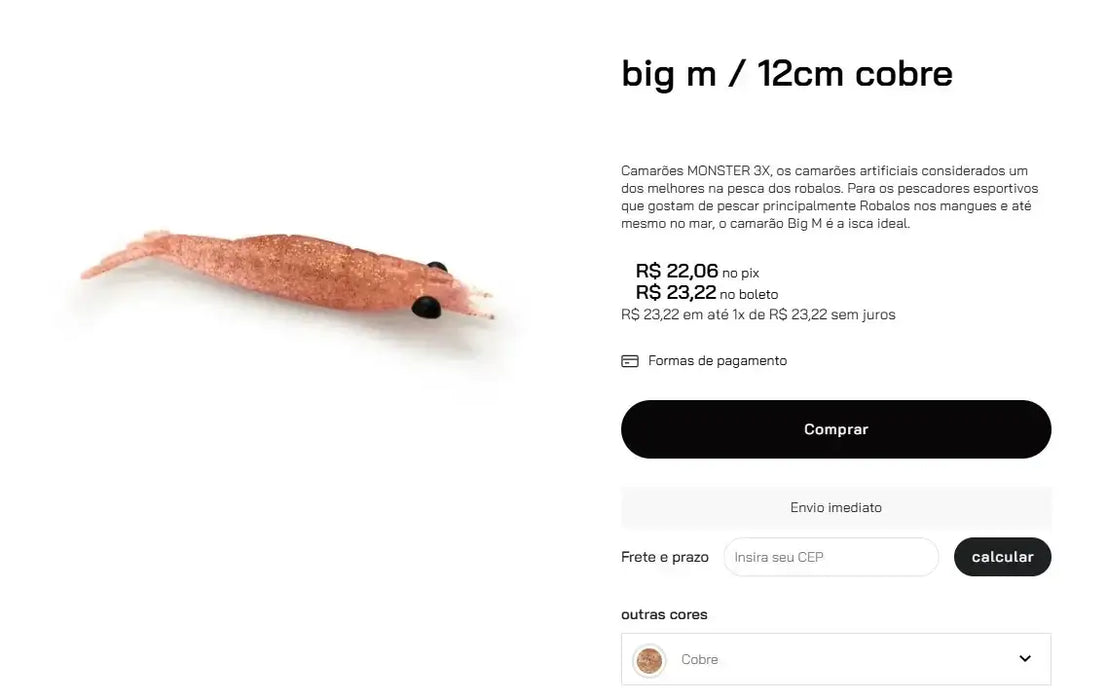Select the R$ 22,06 pix price
1108x700 pixels.
click(677, 271)
